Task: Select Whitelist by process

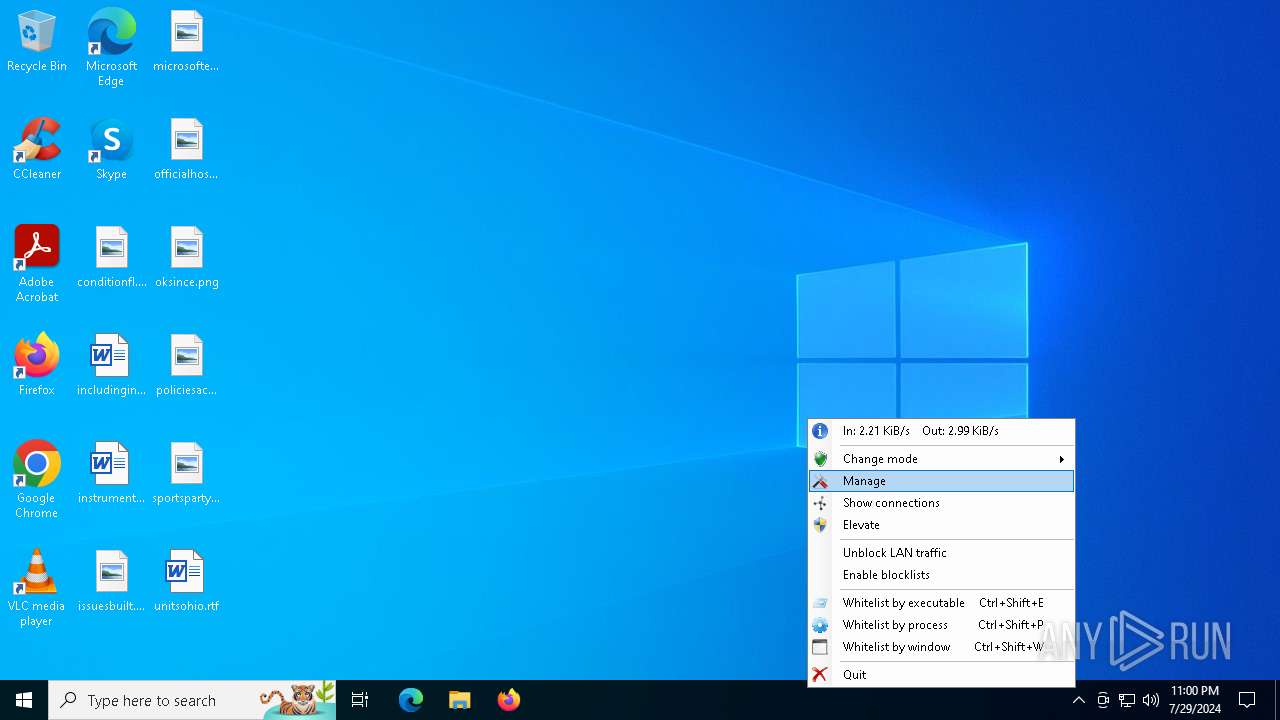Action: 941,625
